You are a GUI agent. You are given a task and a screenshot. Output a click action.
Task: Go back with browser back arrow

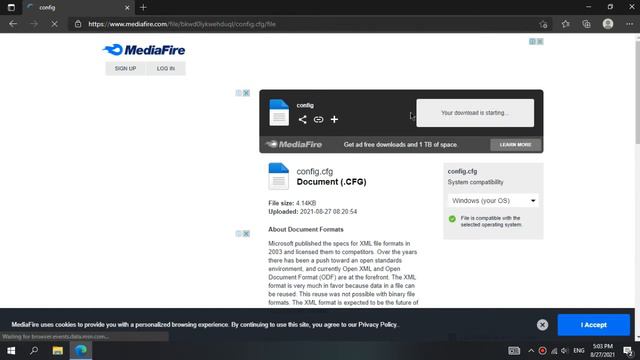click(13, 24)
